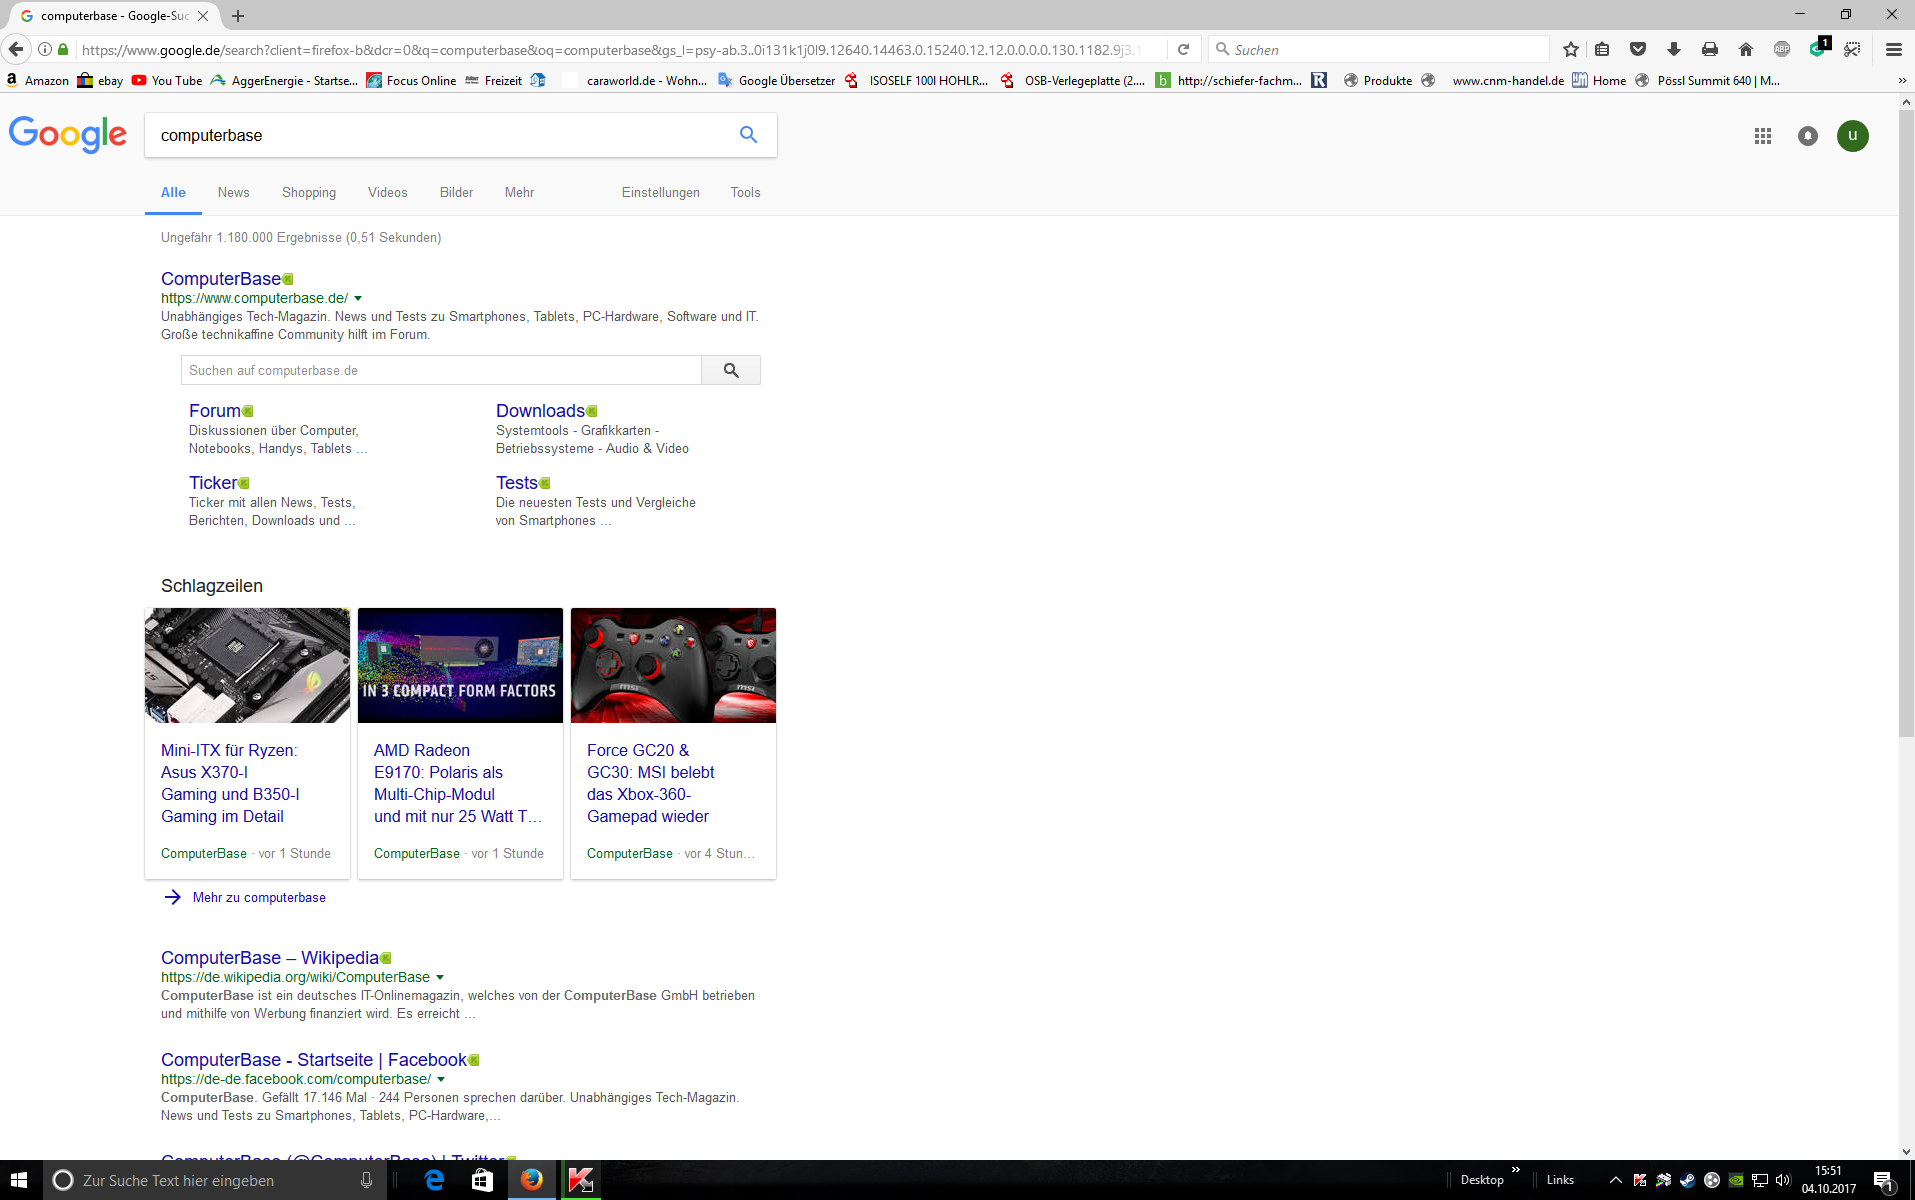The width and height of the screenshot is (1915, 1200).
Task: Click the Firefox Suchen search box
Action: click(1380, 49)
